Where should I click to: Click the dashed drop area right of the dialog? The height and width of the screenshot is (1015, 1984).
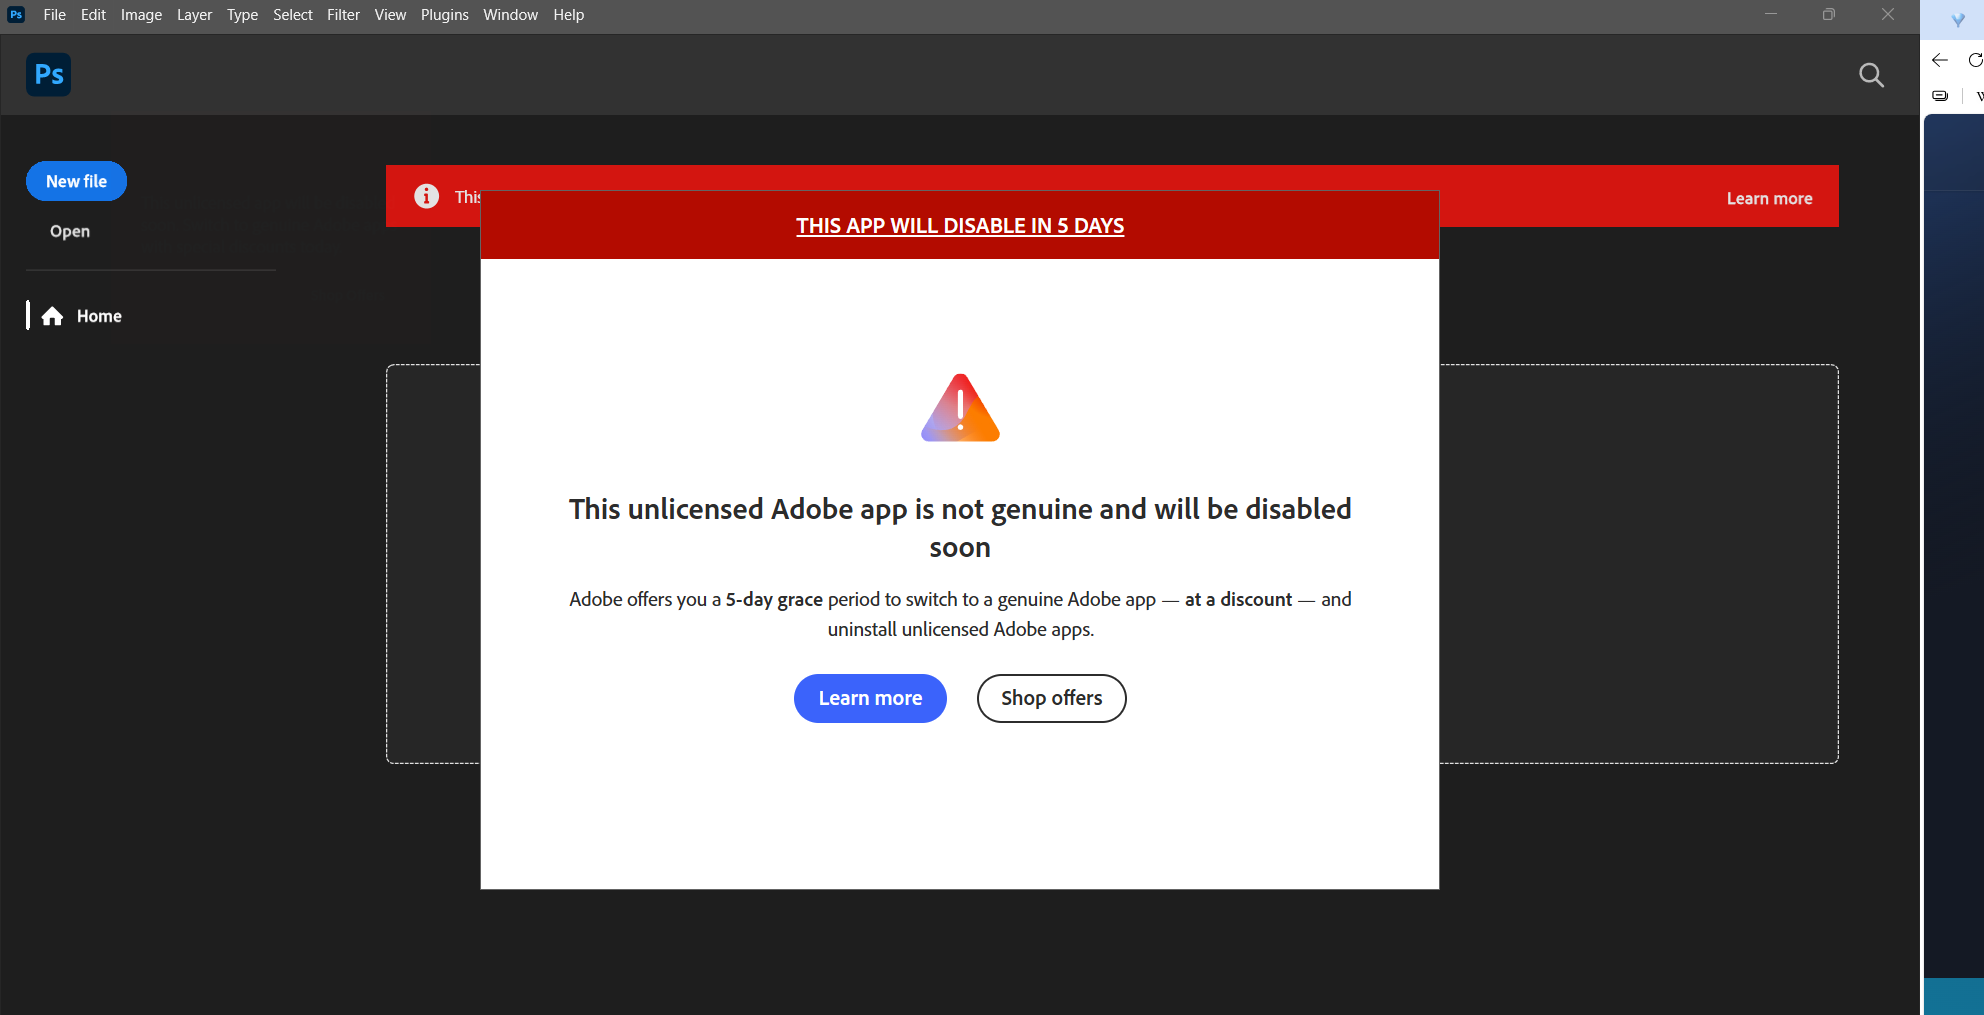[x=1638, y=564]
